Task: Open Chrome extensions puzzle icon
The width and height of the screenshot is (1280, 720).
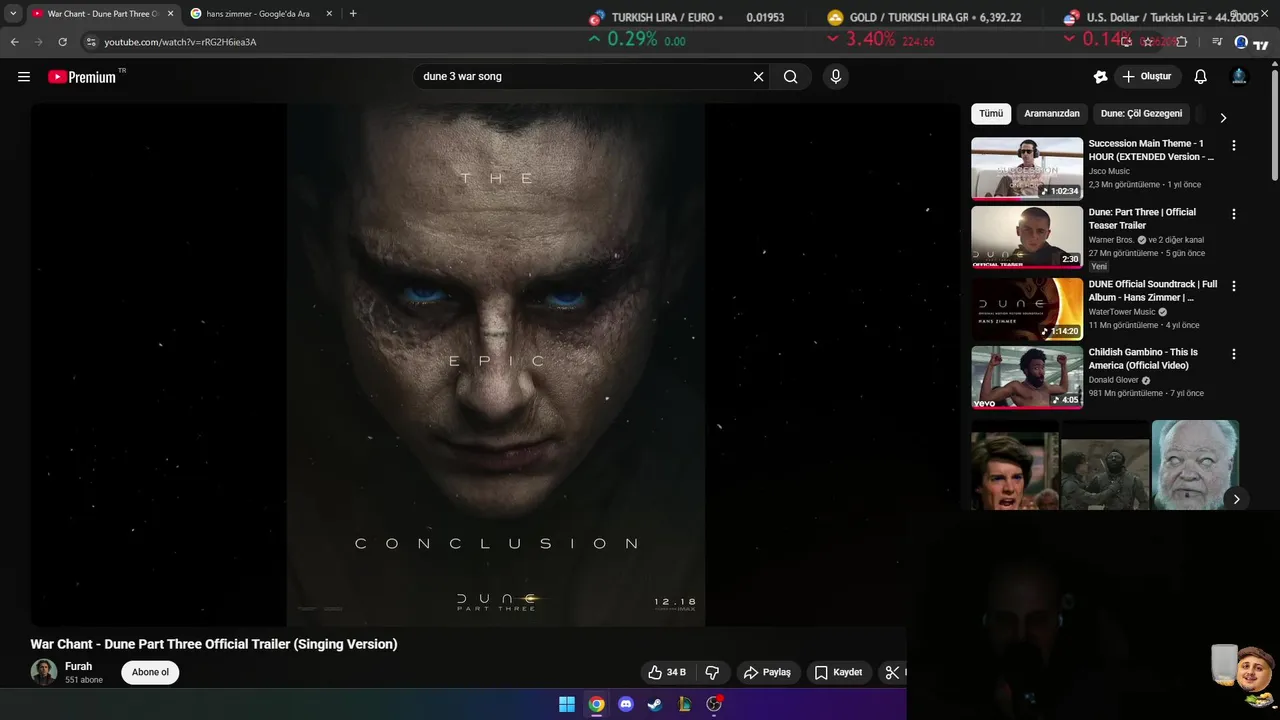Action: tap(1182, 42)
